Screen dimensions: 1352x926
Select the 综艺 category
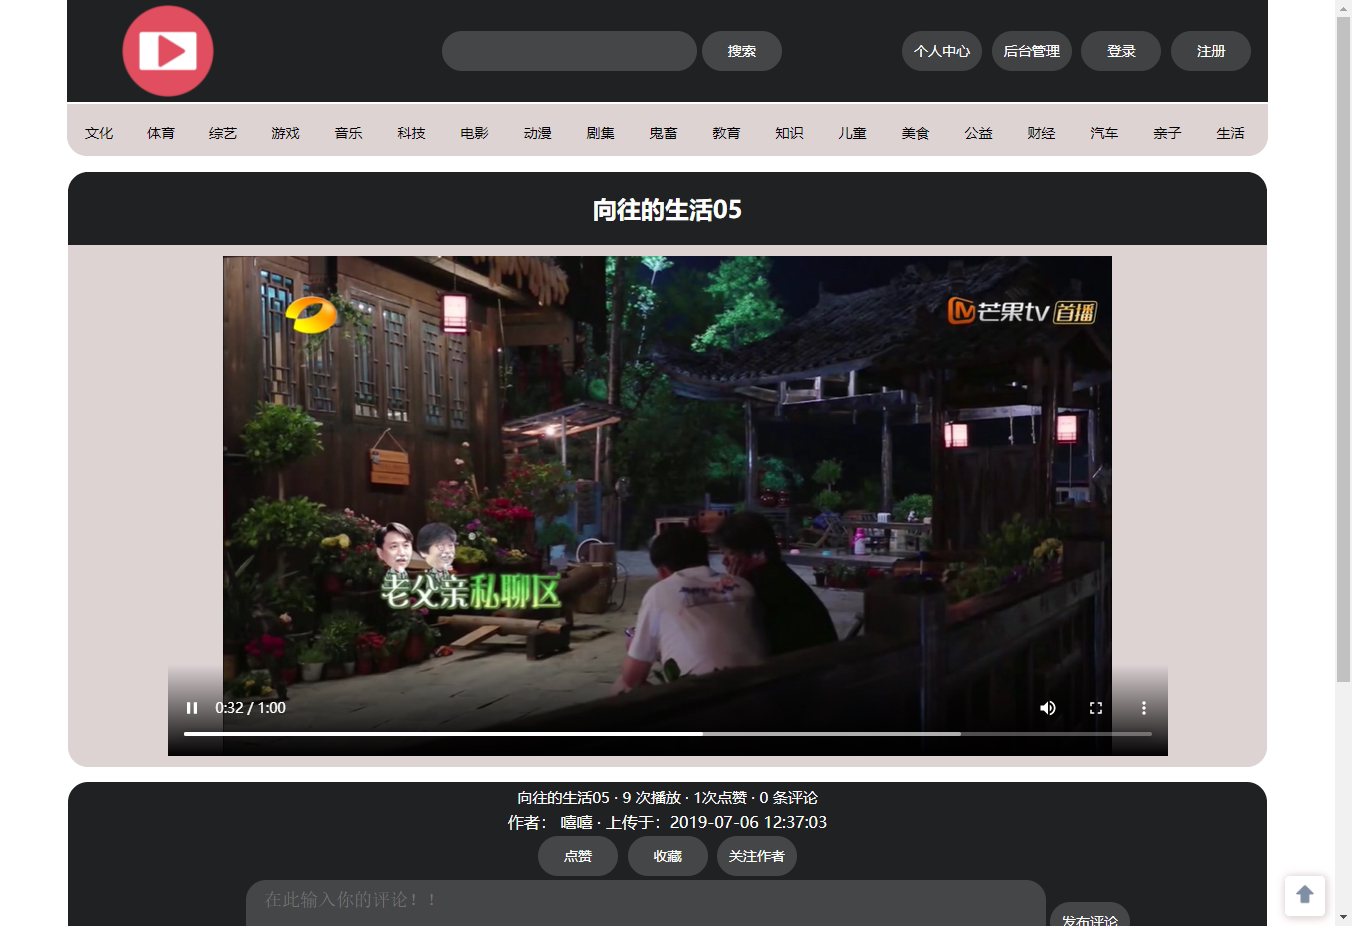point(223,133)
